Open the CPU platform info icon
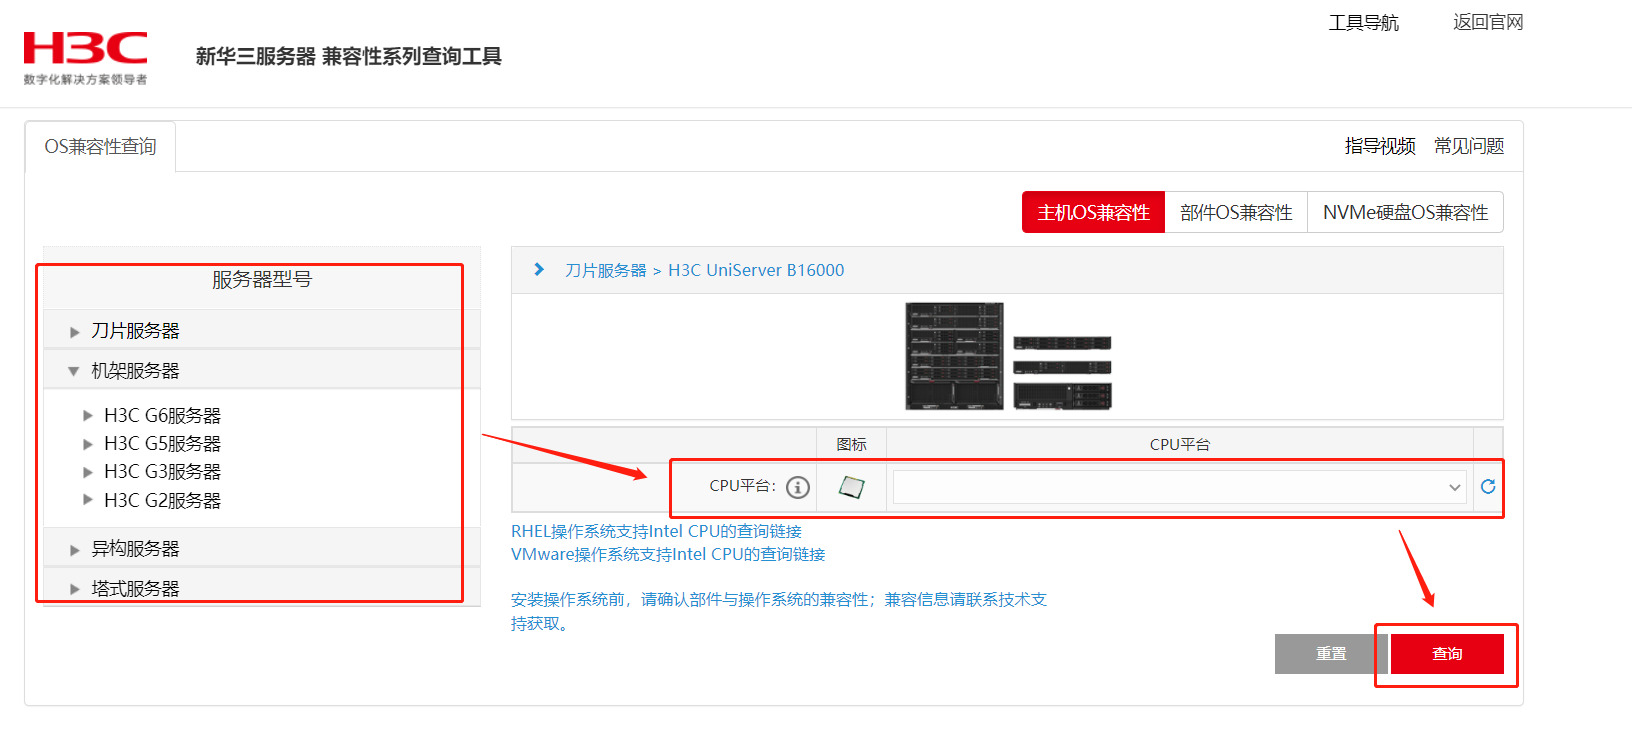Viewport: 1632px width, 731px height. click(798, 487)
